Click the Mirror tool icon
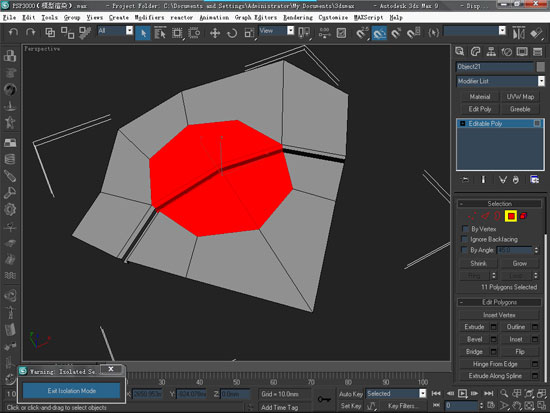Screen dimensions: 550x413 click(519, 33)
